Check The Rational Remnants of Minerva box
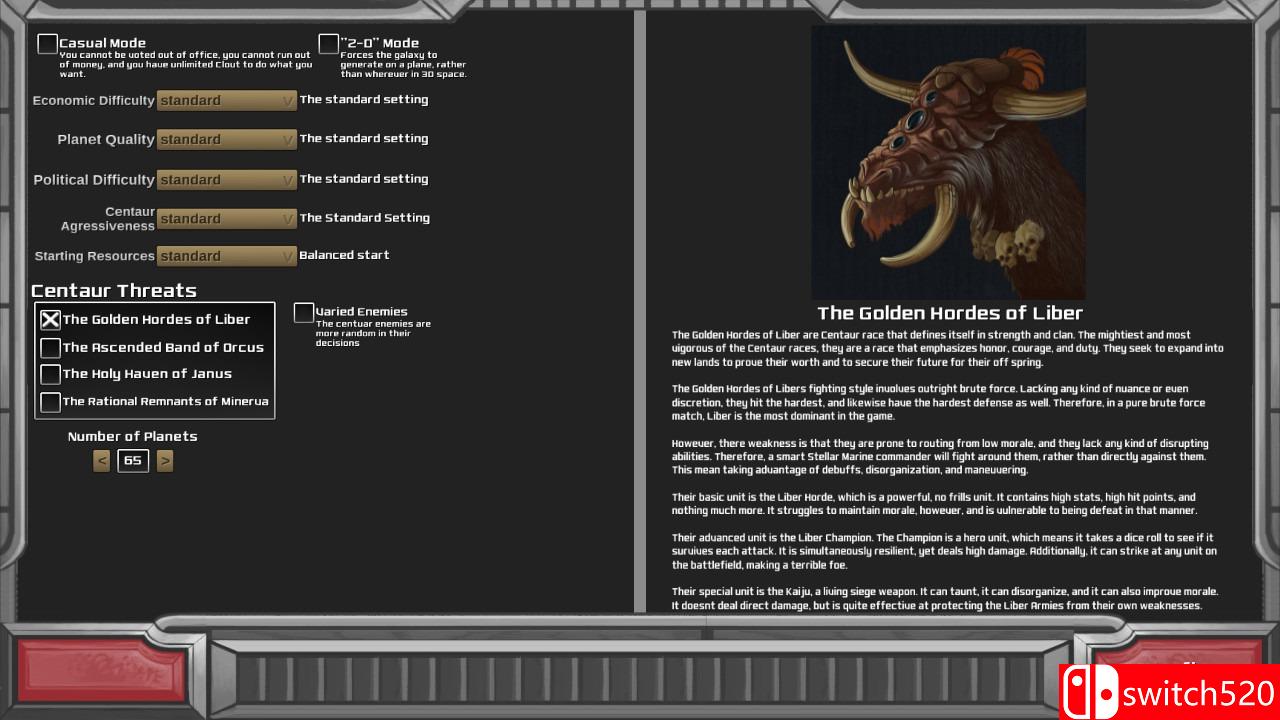This screenshot has height=720, width=1280. click(50, 402)
